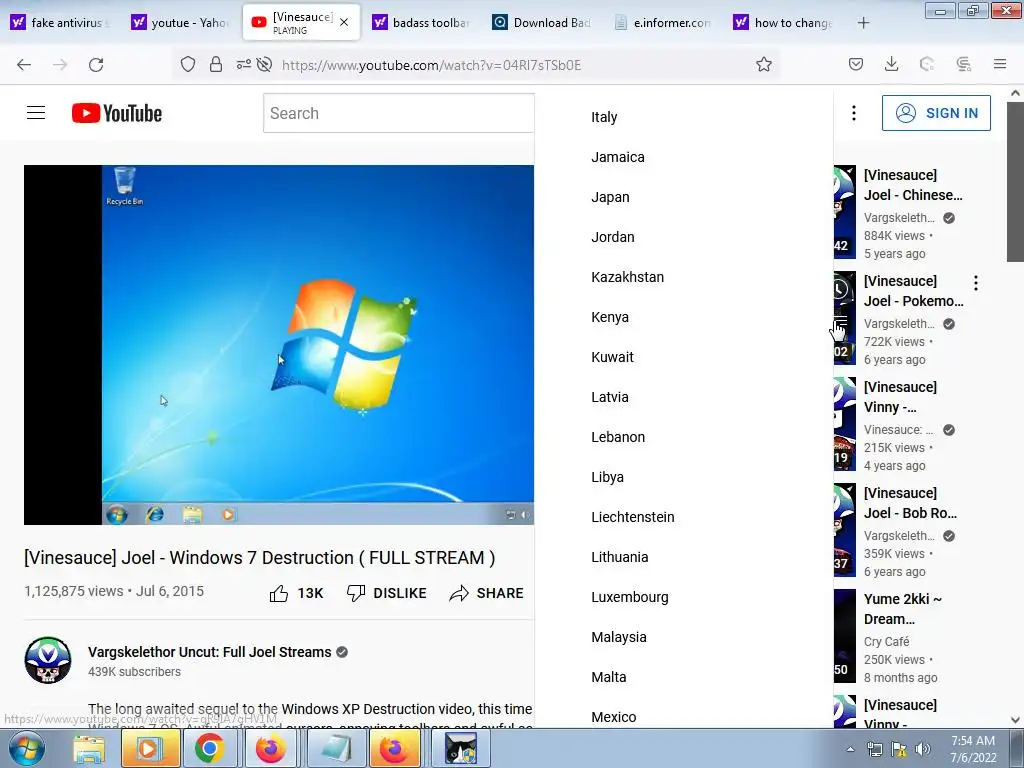The image size is (1024, 768).
Task: Click the autoplay blocked icon in address bar
Action: pos(264,65)
